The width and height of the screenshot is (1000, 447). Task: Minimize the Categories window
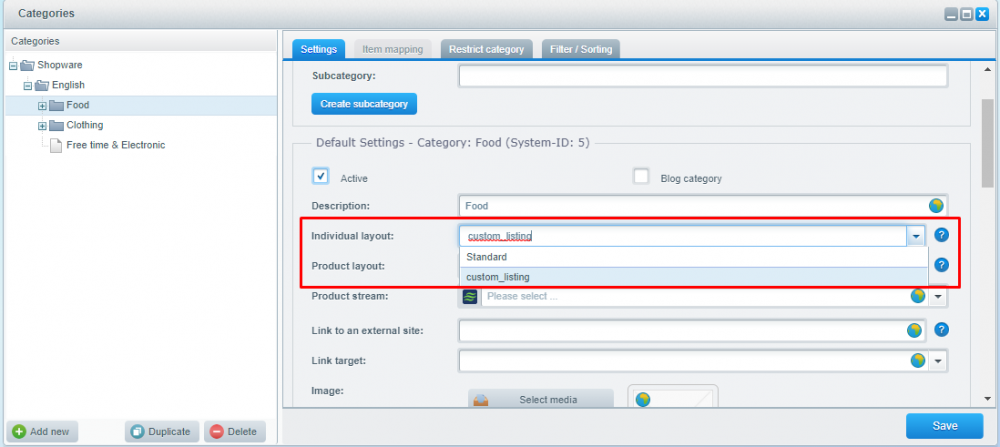coord(951,13)
